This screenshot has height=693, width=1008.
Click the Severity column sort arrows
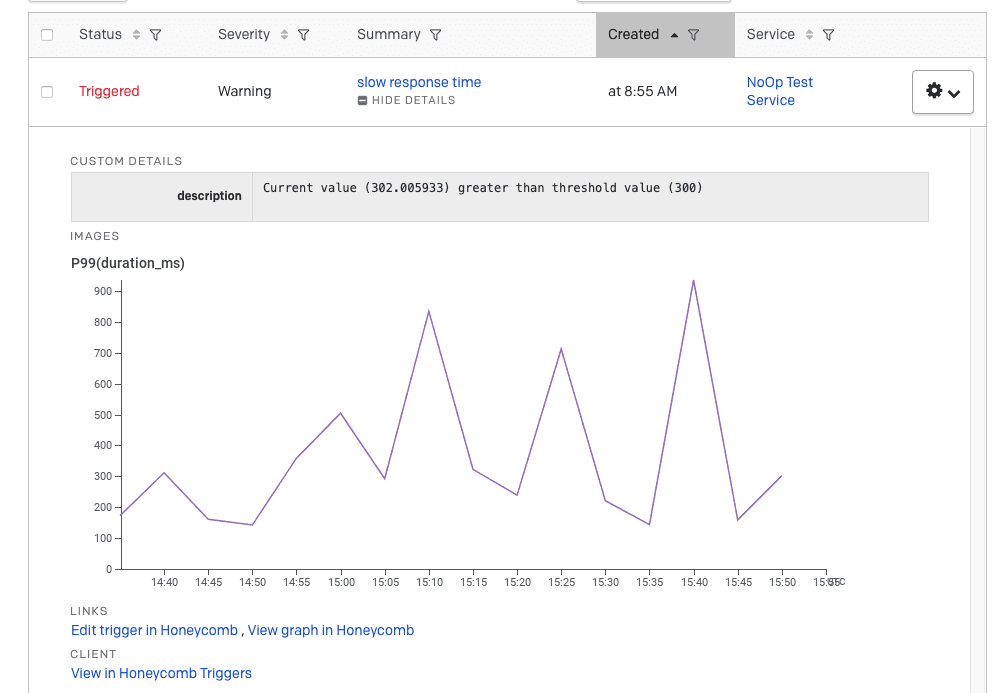[x=284, y=35]
